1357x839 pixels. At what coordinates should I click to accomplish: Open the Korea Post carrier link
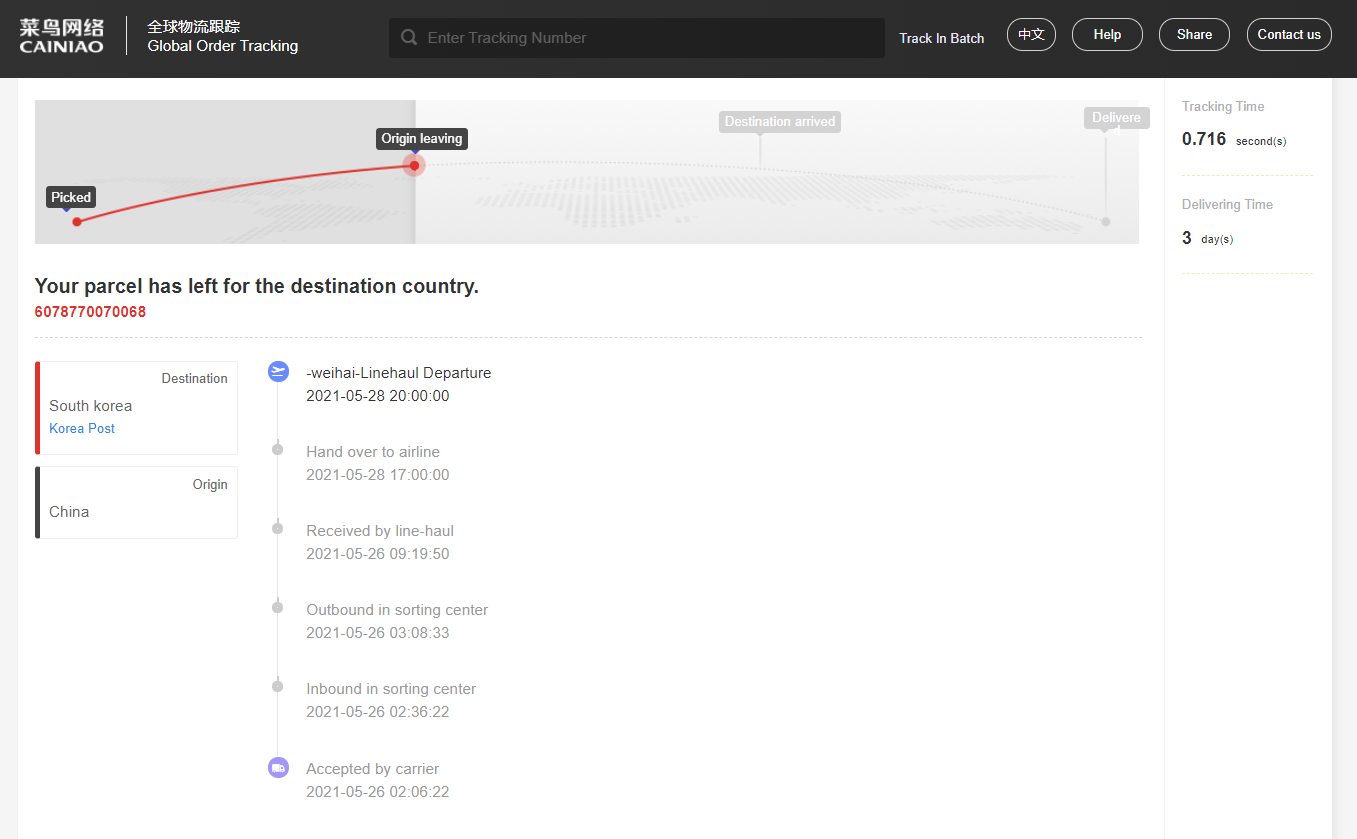tap(82, 428)
